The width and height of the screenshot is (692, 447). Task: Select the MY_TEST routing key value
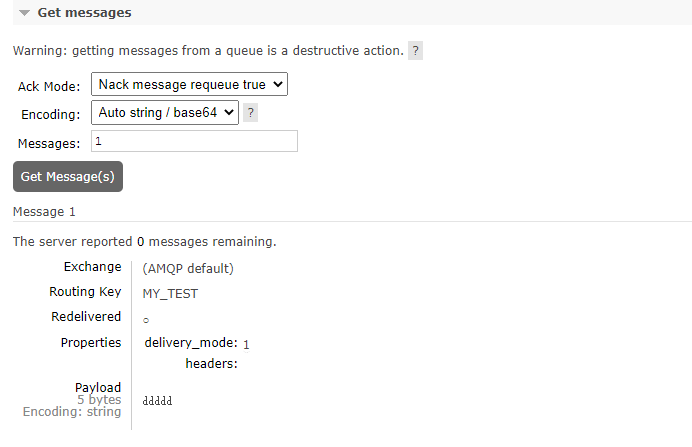pos(170,294)
